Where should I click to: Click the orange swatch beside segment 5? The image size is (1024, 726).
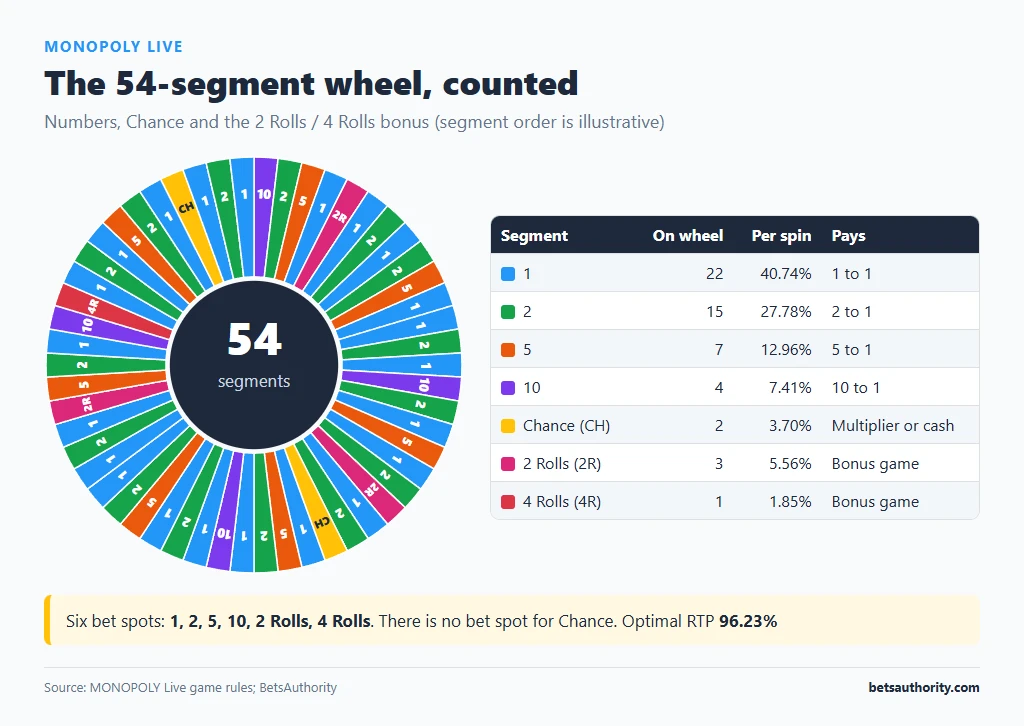tap(507, 349)
